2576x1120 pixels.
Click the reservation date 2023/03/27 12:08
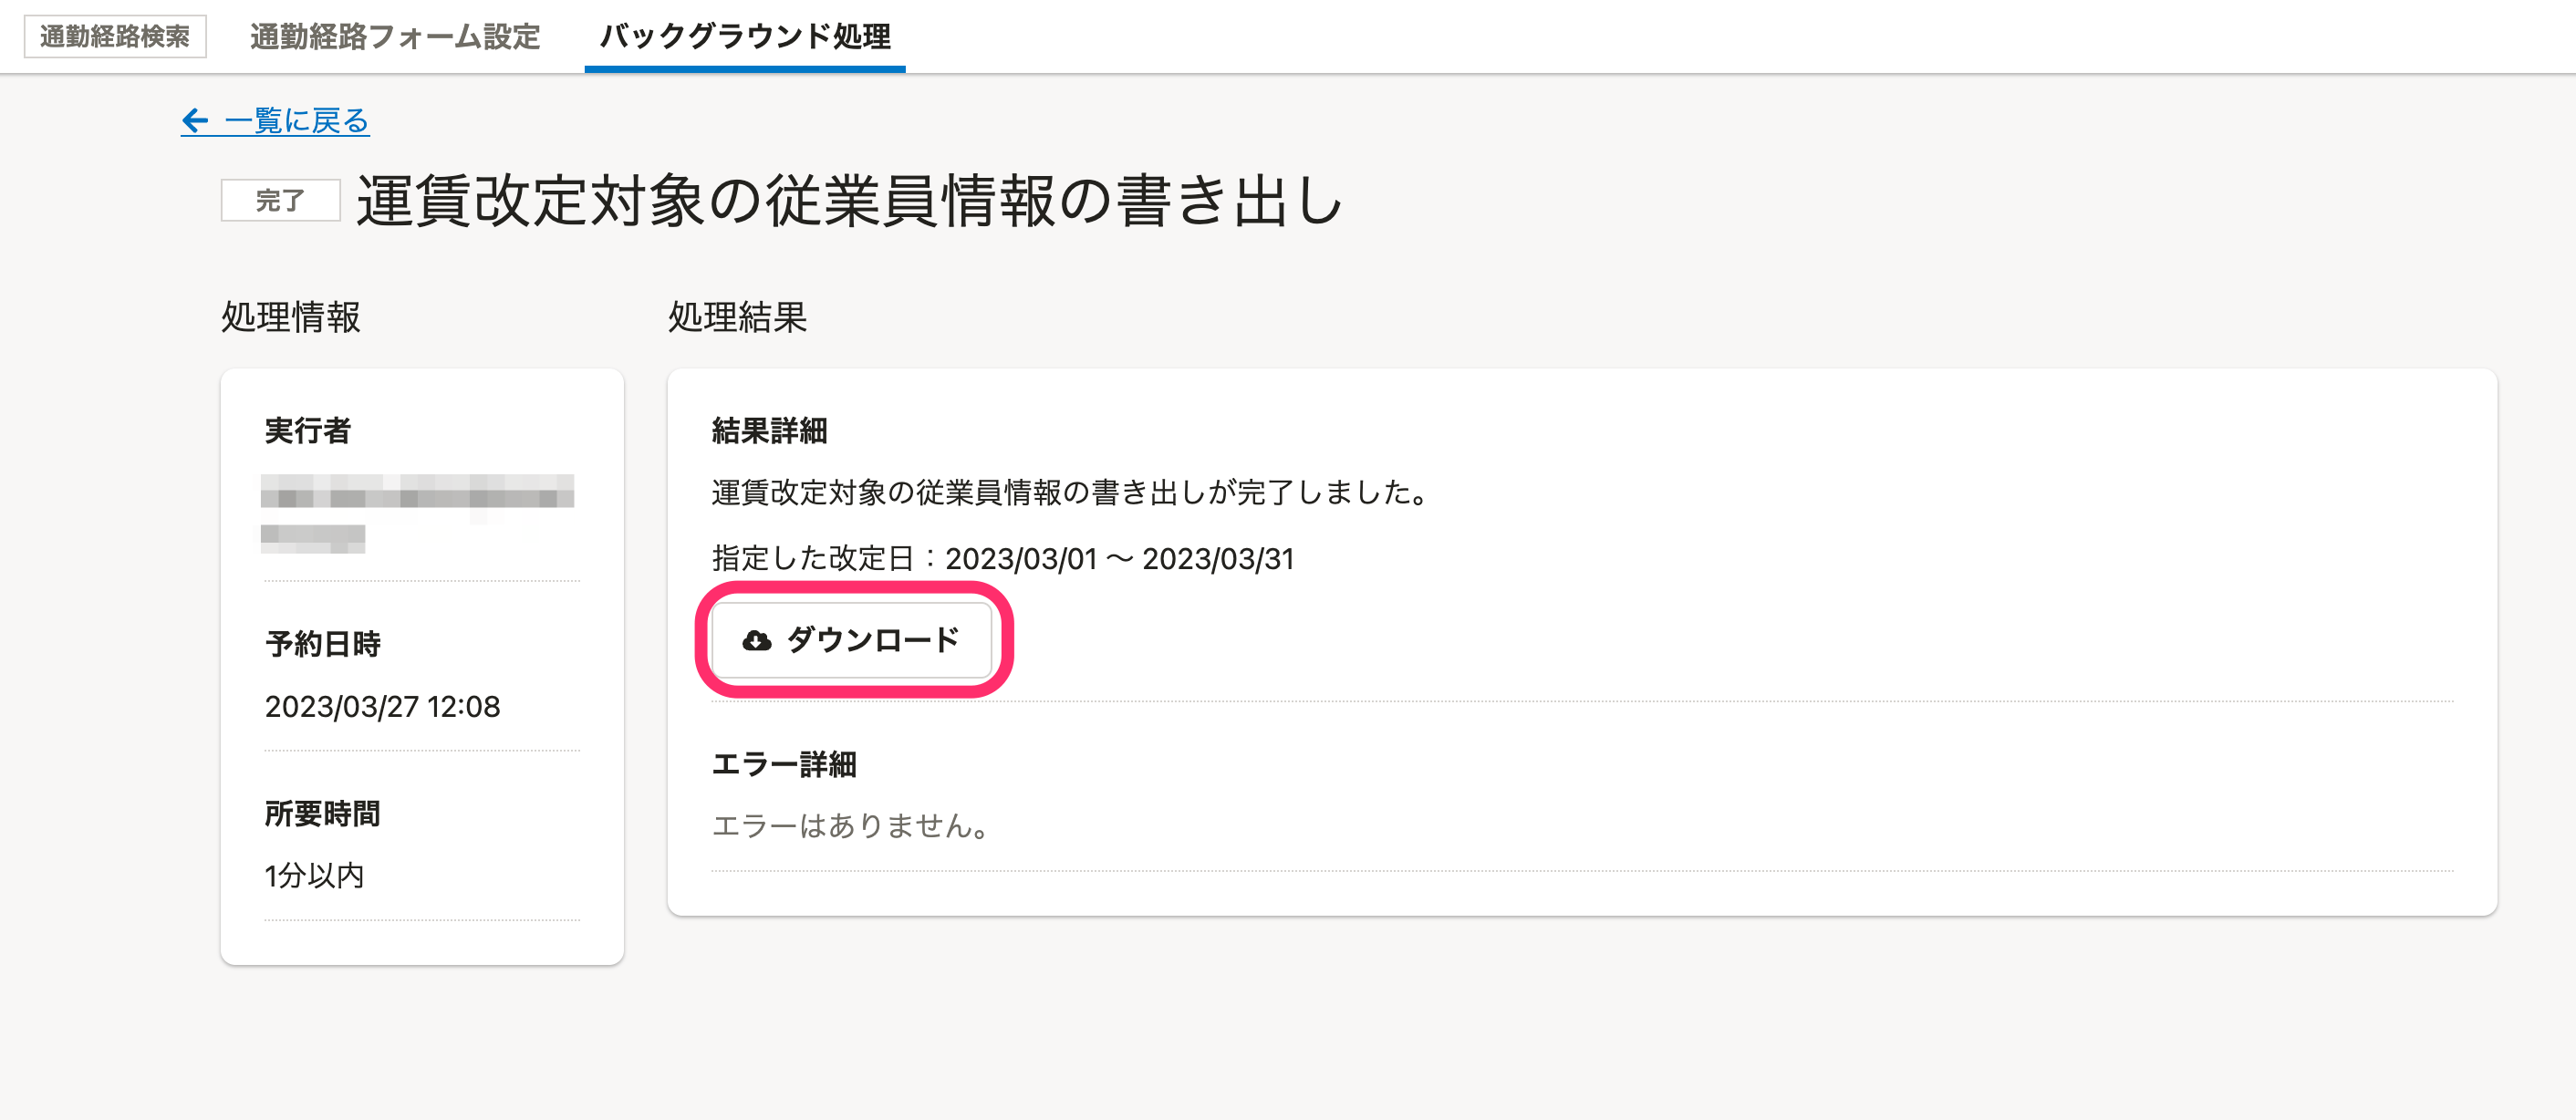pos(382,706)
